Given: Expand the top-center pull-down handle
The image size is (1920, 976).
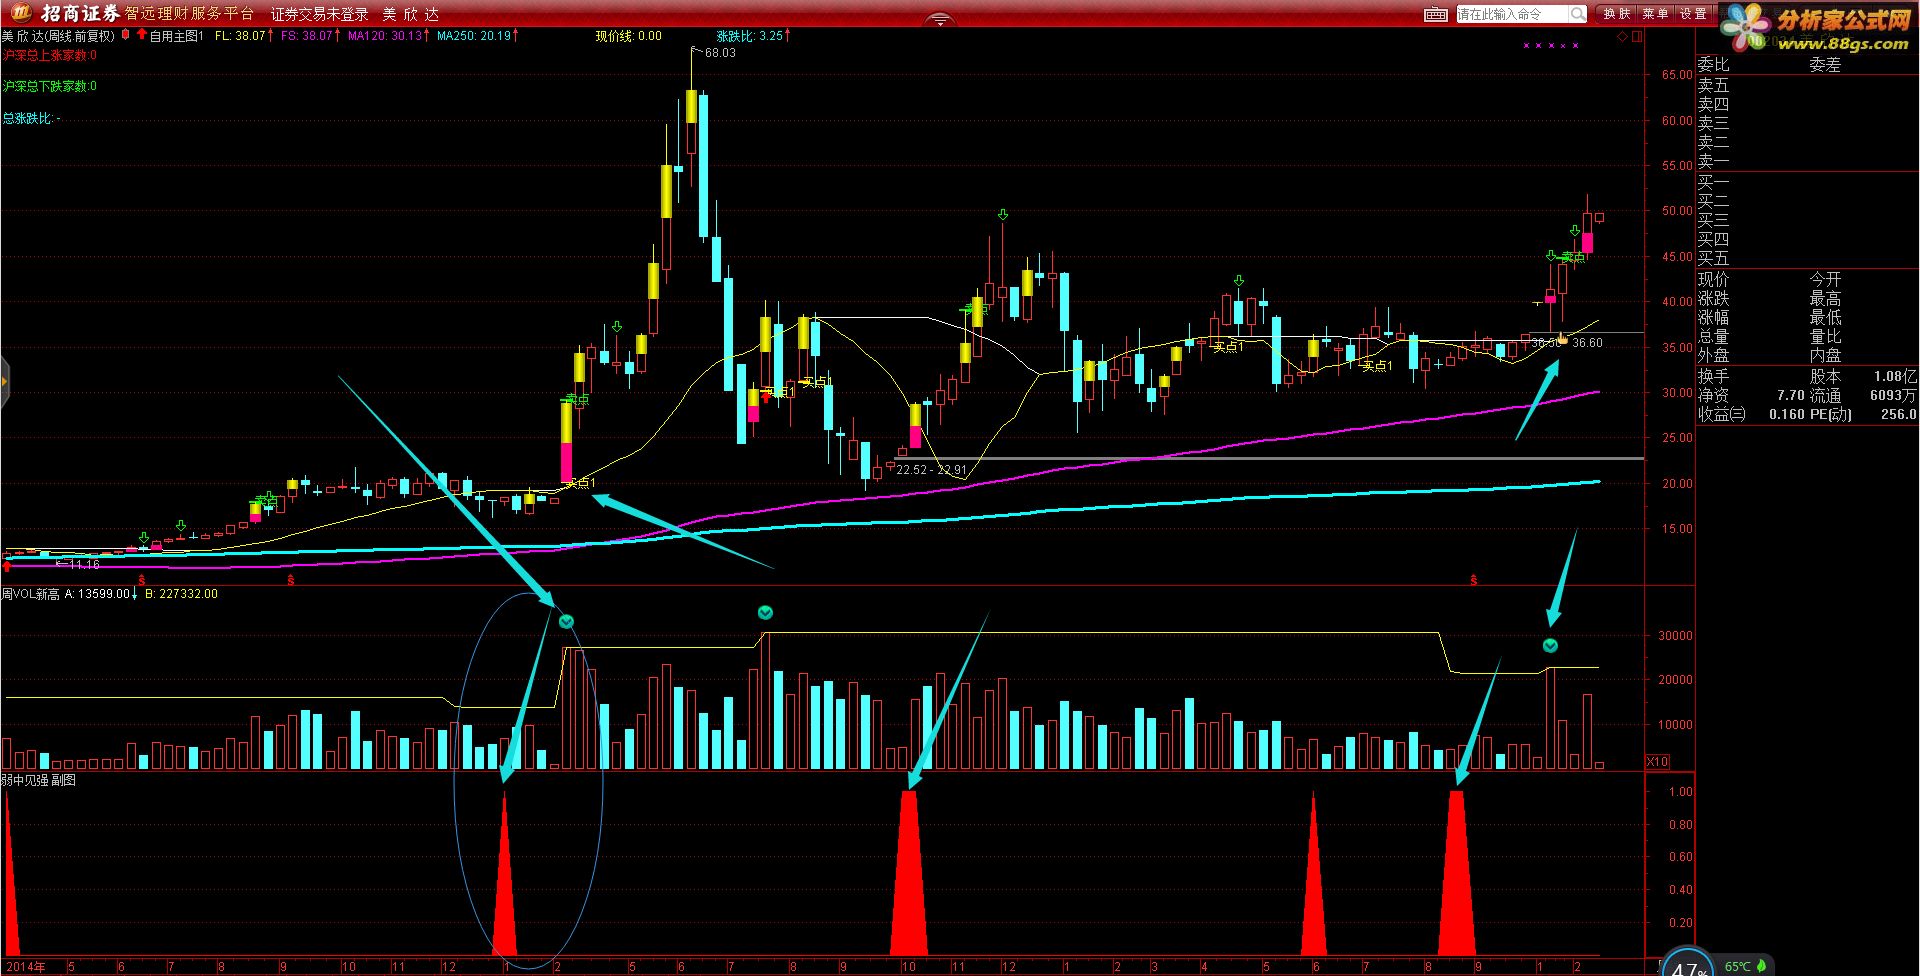Looking at the screenshot, I should (939, 19).
